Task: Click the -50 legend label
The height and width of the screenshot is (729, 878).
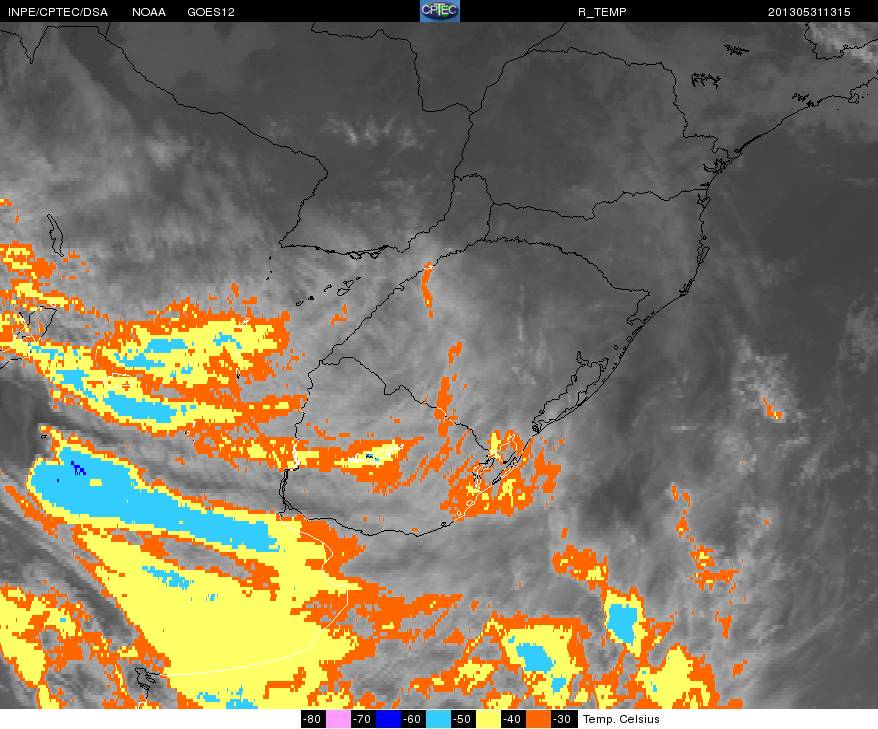Action: tap(464, 719)
